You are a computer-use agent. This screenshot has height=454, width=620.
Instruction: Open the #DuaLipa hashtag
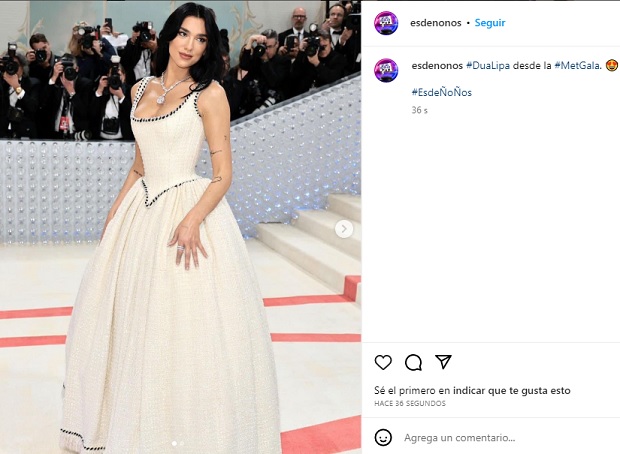488,66
